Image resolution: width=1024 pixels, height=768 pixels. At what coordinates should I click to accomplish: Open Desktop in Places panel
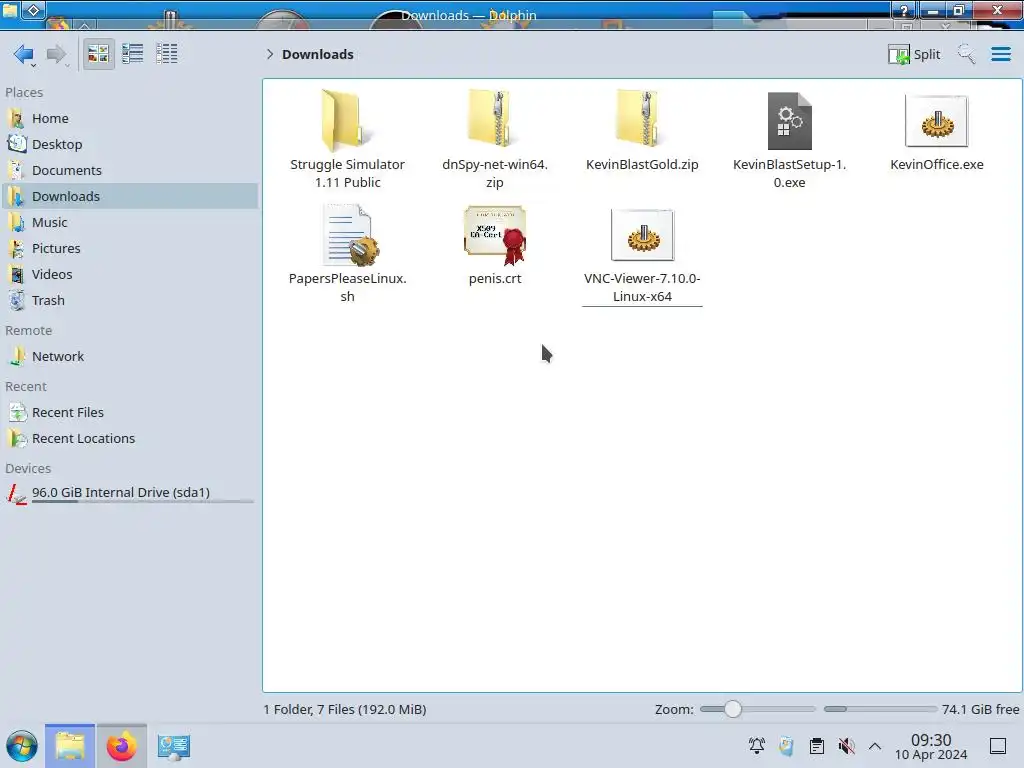(x=130, y=144)
